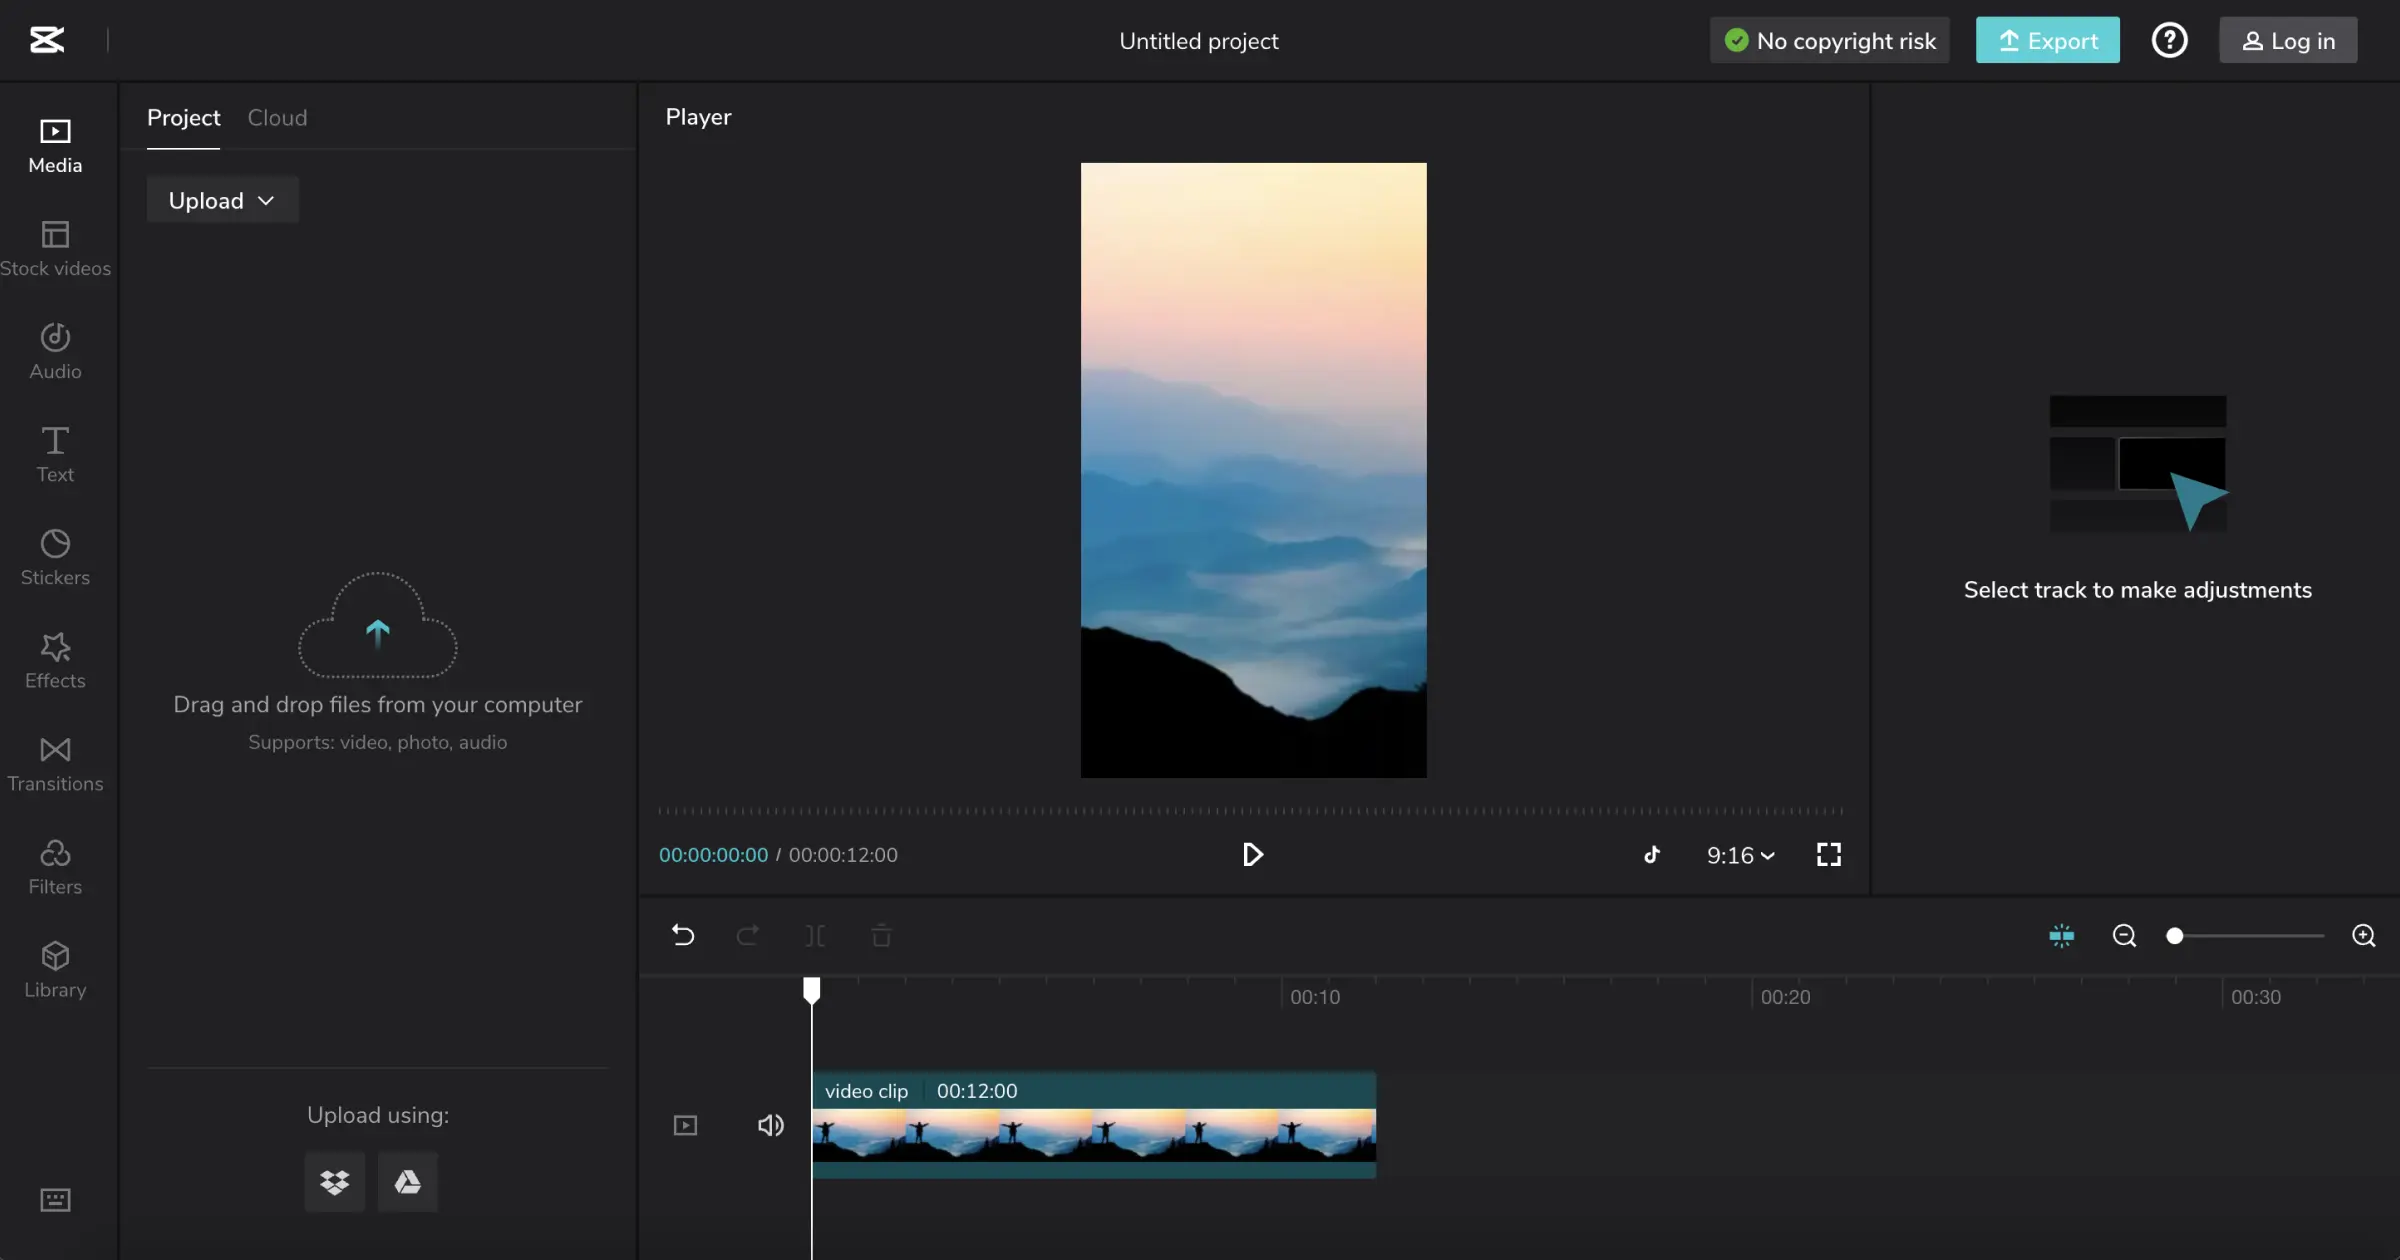2400x1260 pixels.
Task: Mute the video track audio
Action: tap(770, 1125)
